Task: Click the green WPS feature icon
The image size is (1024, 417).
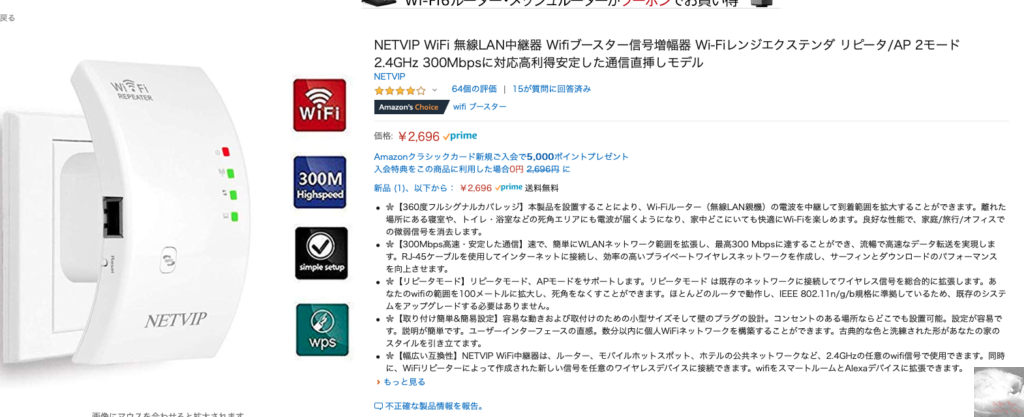Action: click(x=322, y=330)
